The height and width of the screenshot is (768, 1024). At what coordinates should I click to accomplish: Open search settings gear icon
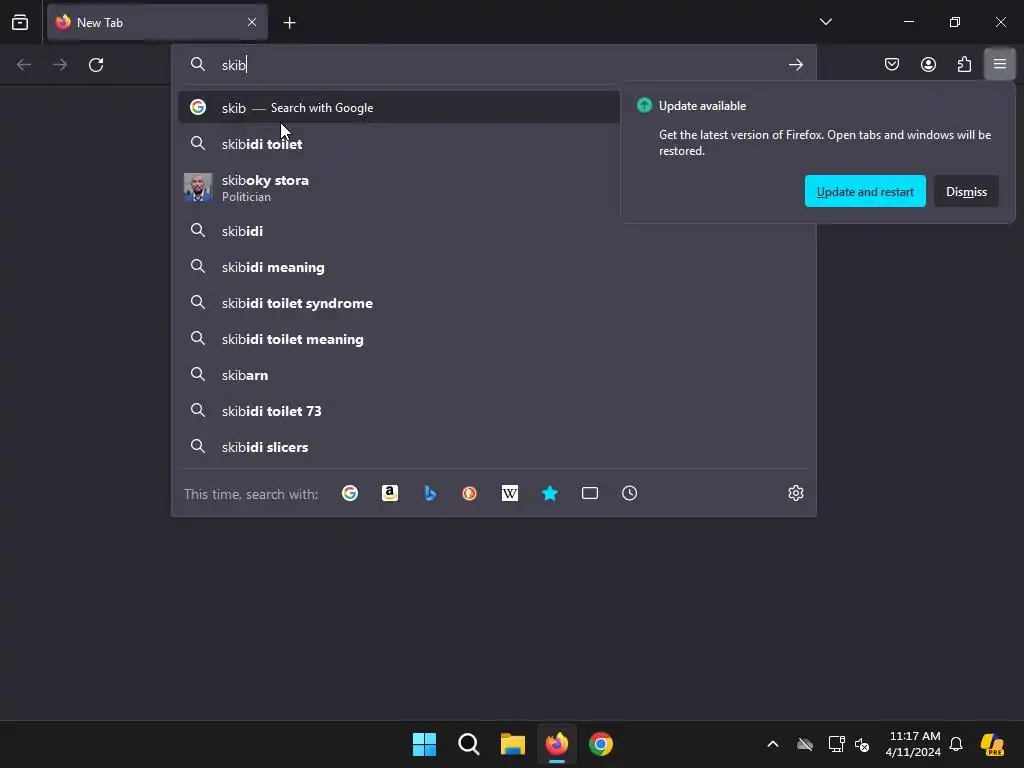(795, 493)
